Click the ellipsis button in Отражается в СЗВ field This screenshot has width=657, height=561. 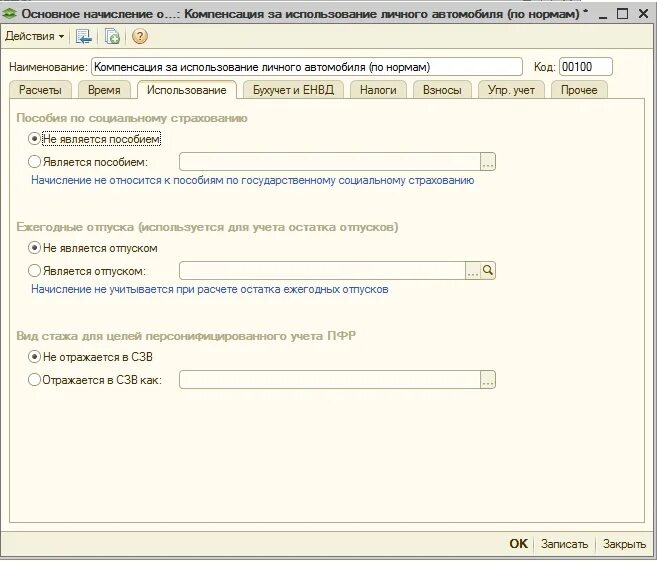pos(488,380)
